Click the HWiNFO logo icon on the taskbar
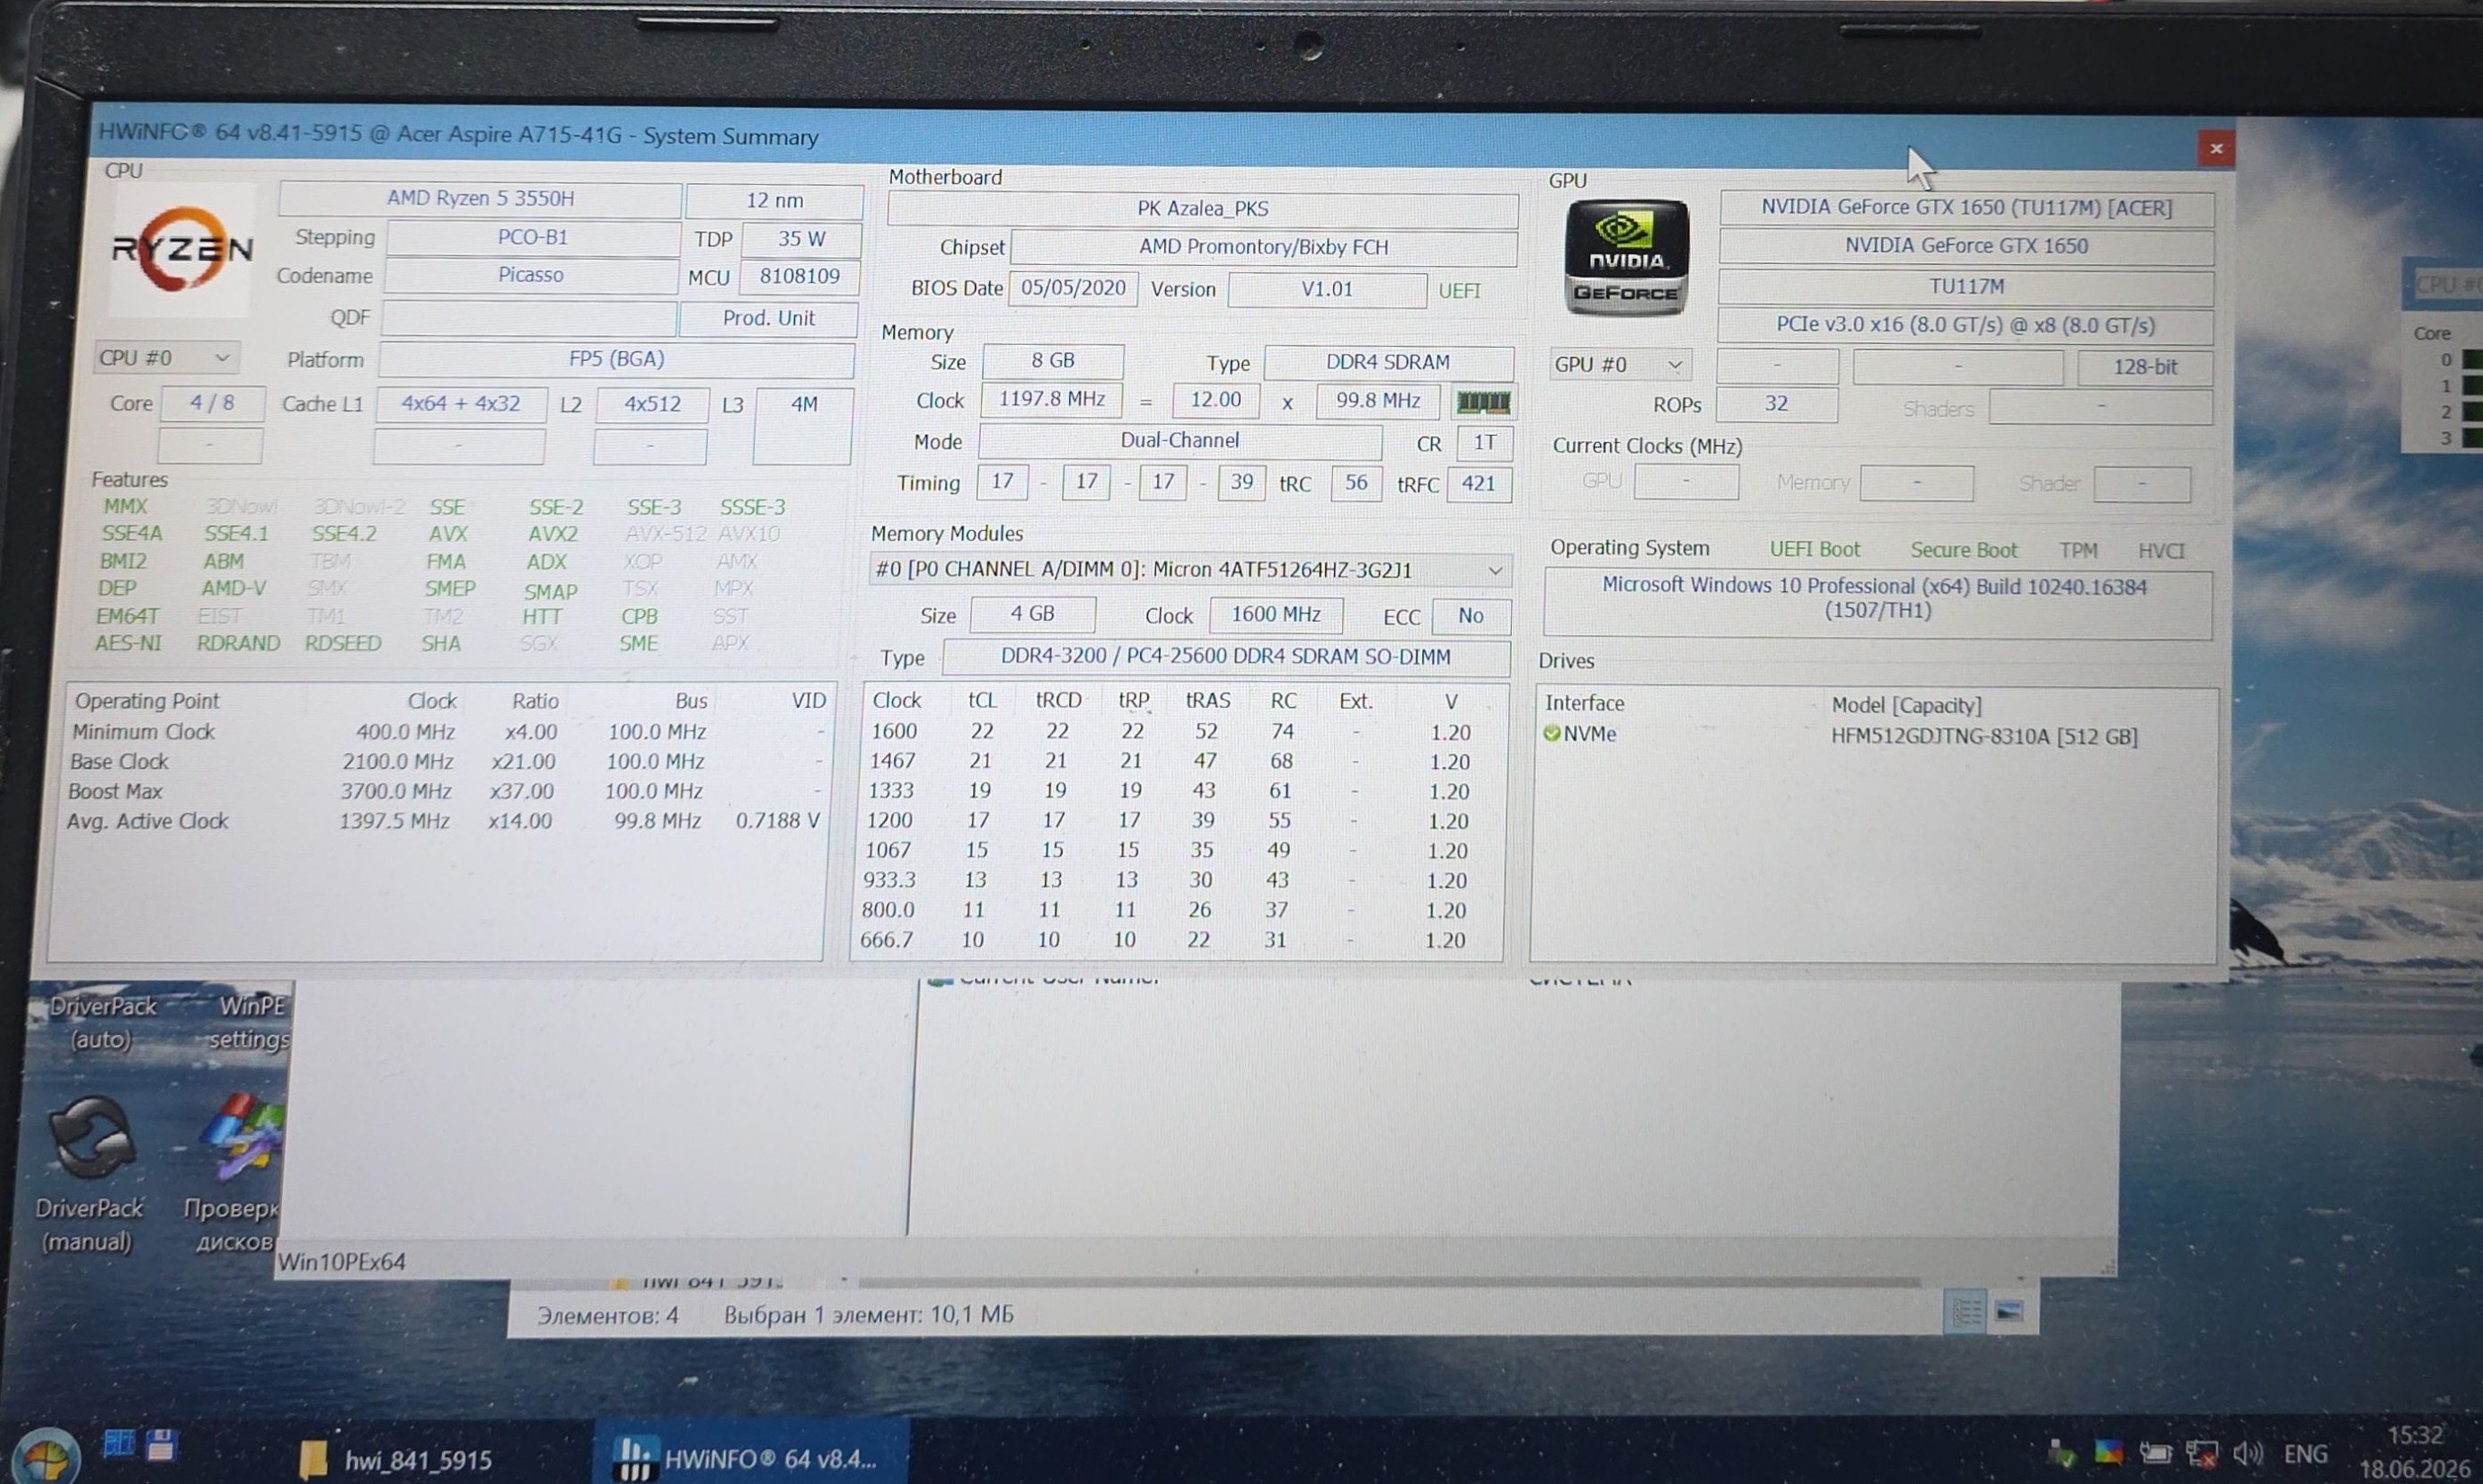Image resolution: width=2483 pixels, height=1484 pixels. click(x=633, y=1458)
